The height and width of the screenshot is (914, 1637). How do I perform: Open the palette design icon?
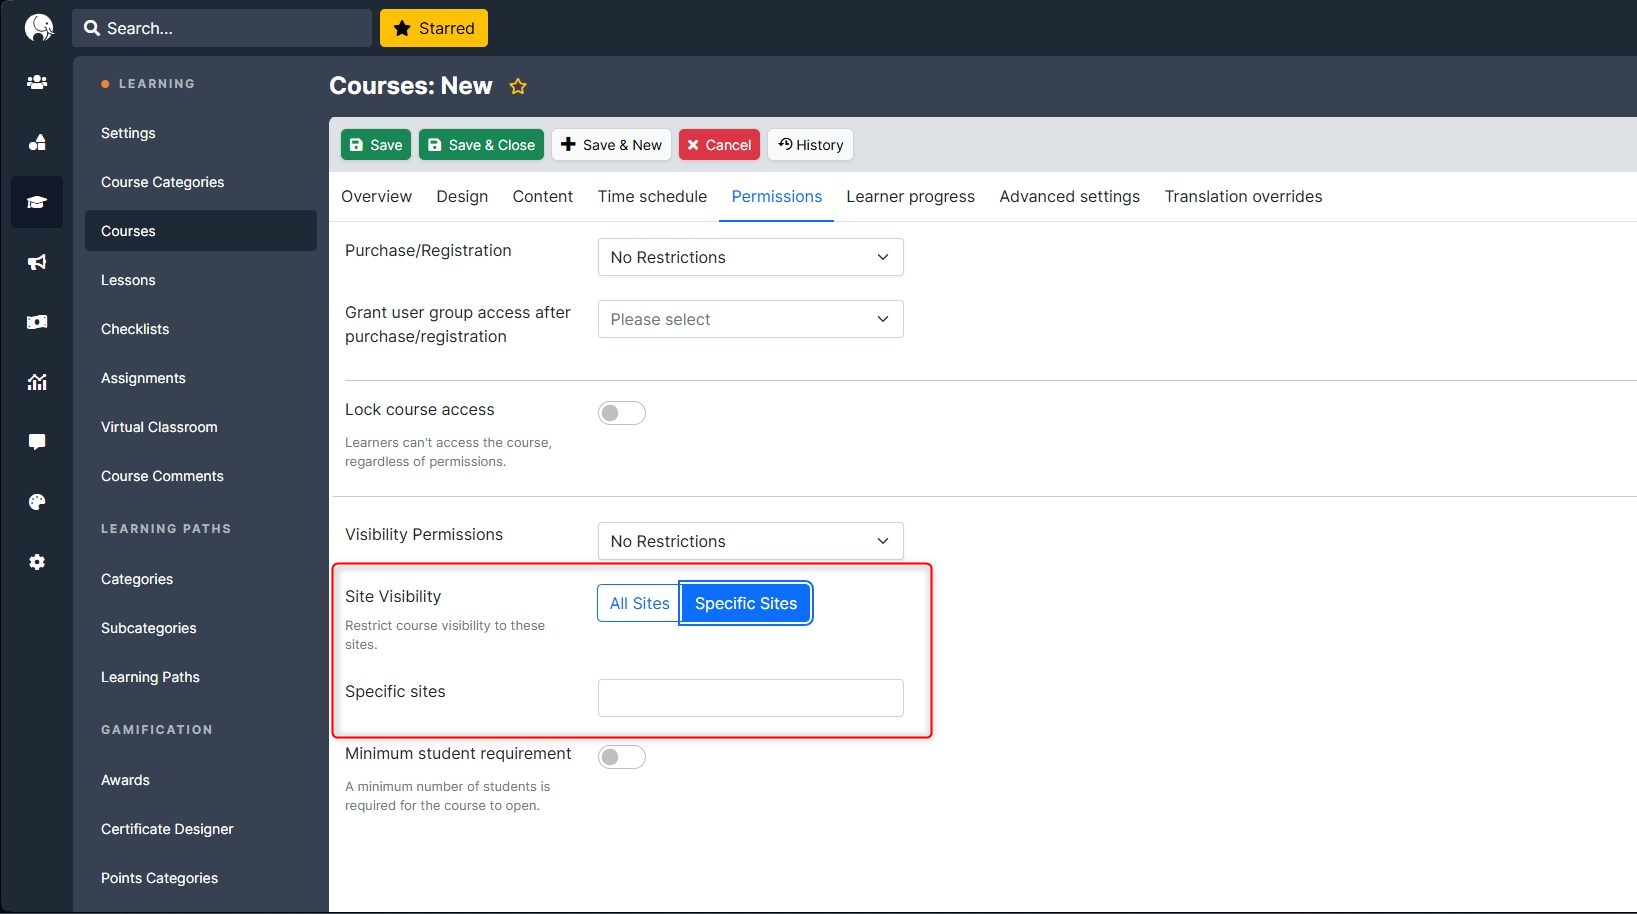tap(37, 502)
